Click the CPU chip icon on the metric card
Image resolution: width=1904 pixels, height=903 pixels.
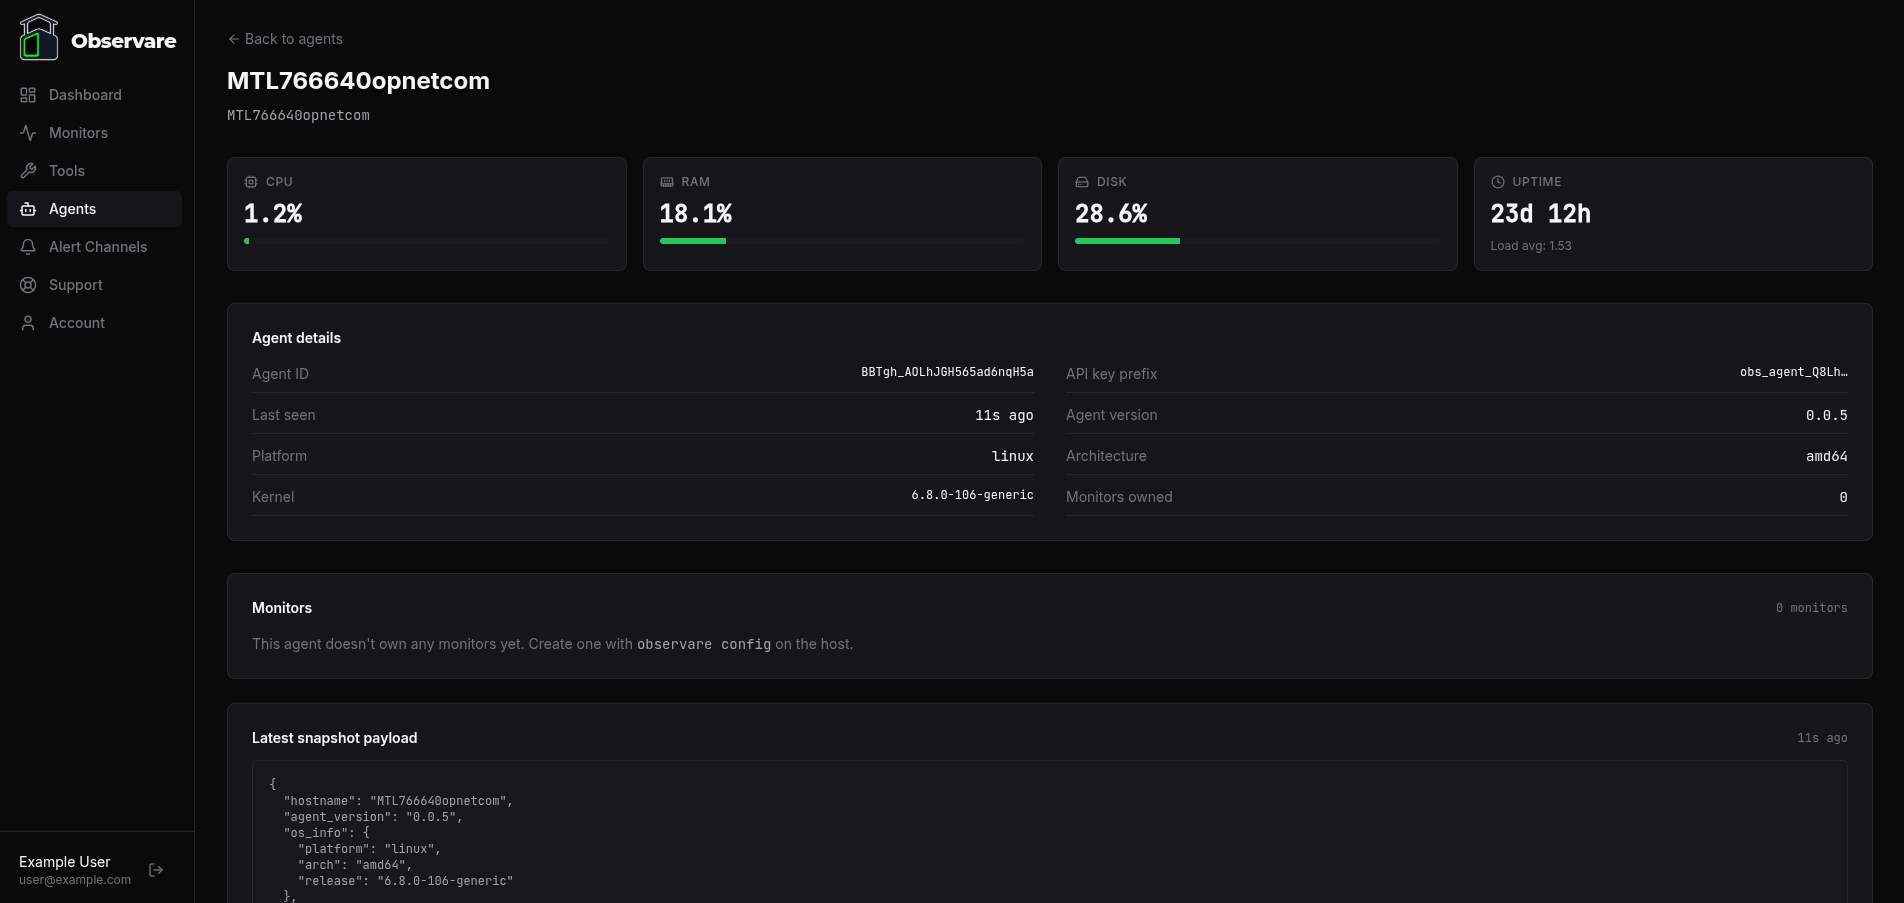(x=249, y=182)
